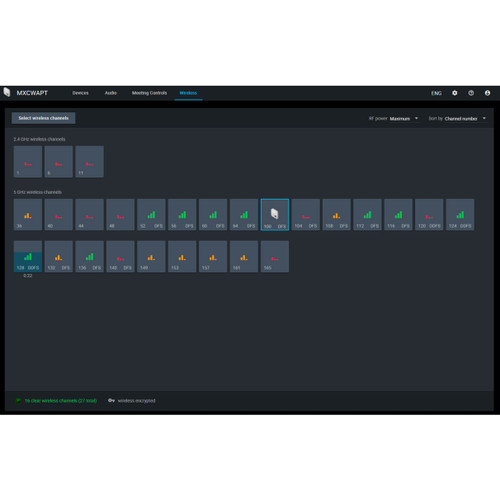Switch to the Audio tab
The height and width of the screenshot is (500, 500).
(111, 93)
